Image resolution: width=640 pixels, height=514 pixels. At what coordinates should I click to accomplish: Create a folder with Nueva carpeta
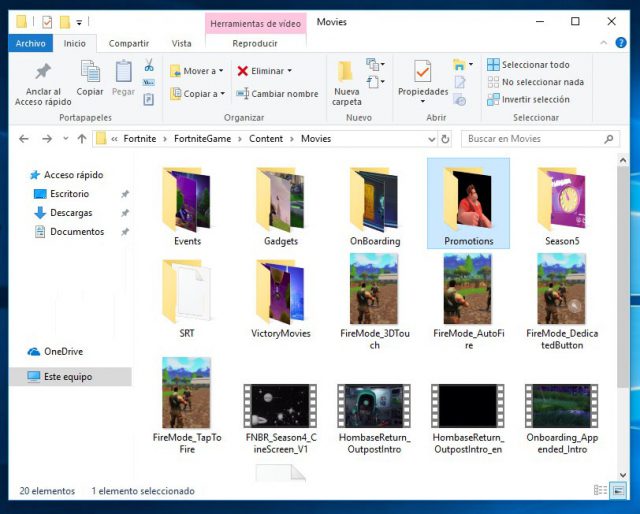click(x=346, y=82)
